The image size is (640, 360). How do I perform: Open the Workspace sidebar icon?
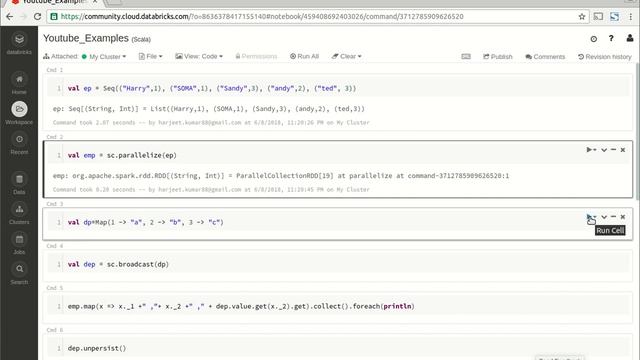point(19,113)
